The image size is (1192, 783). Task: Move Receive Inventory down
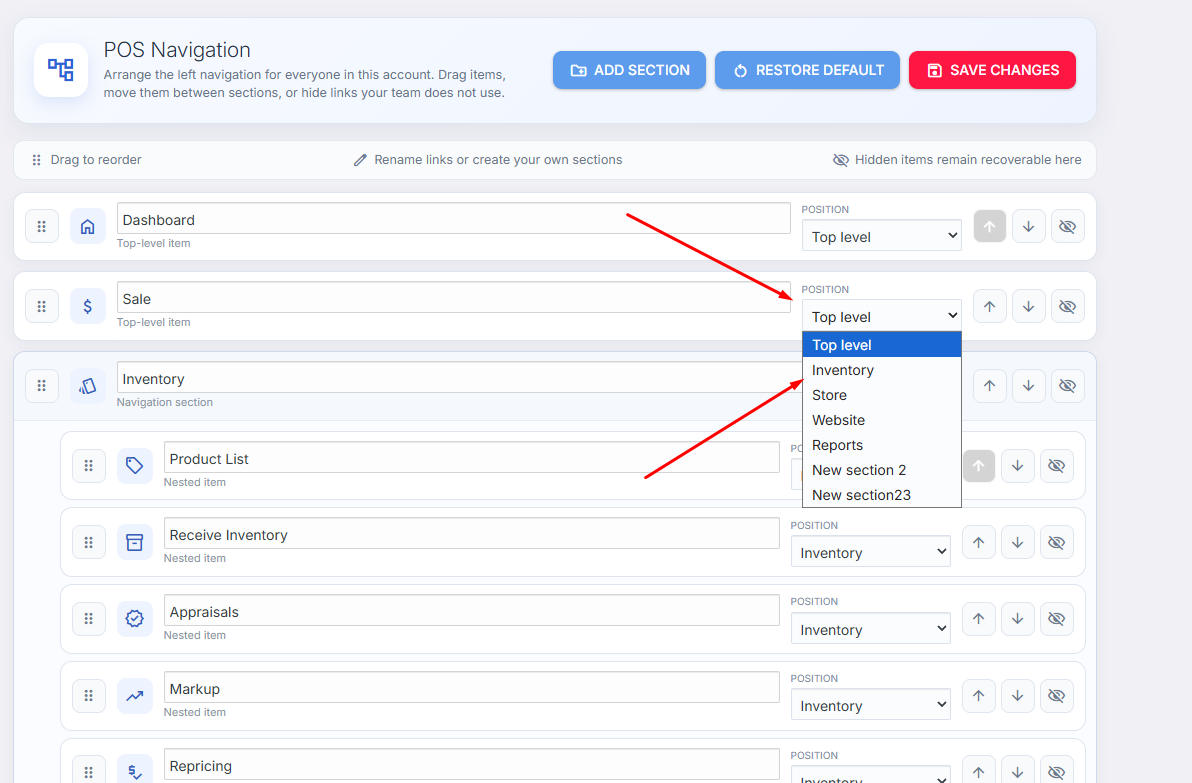1018,543
